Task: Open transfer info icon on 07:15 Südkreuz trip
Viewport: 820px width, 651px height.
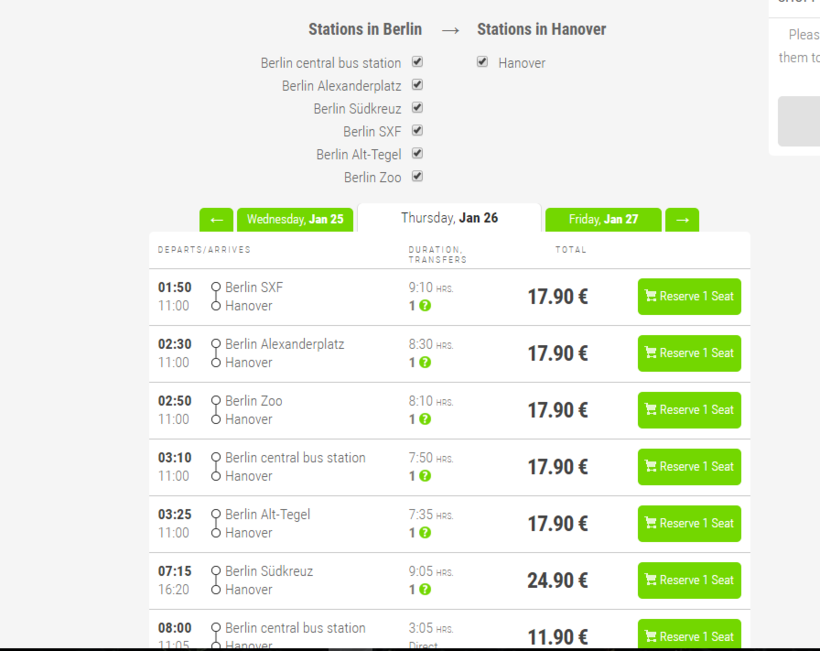Action: (x=425, y=590)
